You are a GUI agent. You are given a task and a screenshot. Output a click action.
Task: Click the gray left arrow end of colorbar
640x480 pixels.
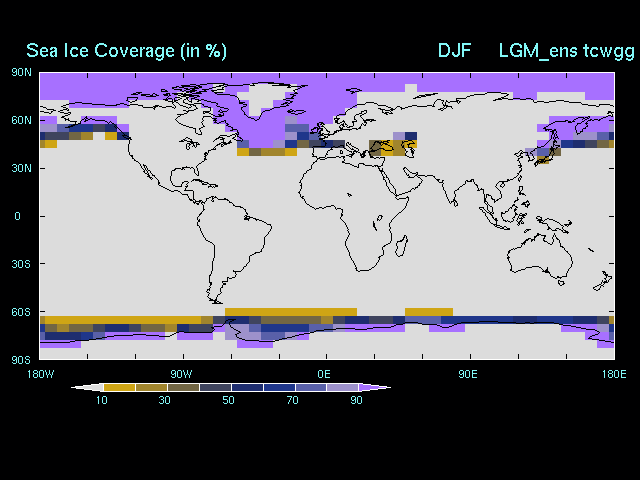(87, 387)
